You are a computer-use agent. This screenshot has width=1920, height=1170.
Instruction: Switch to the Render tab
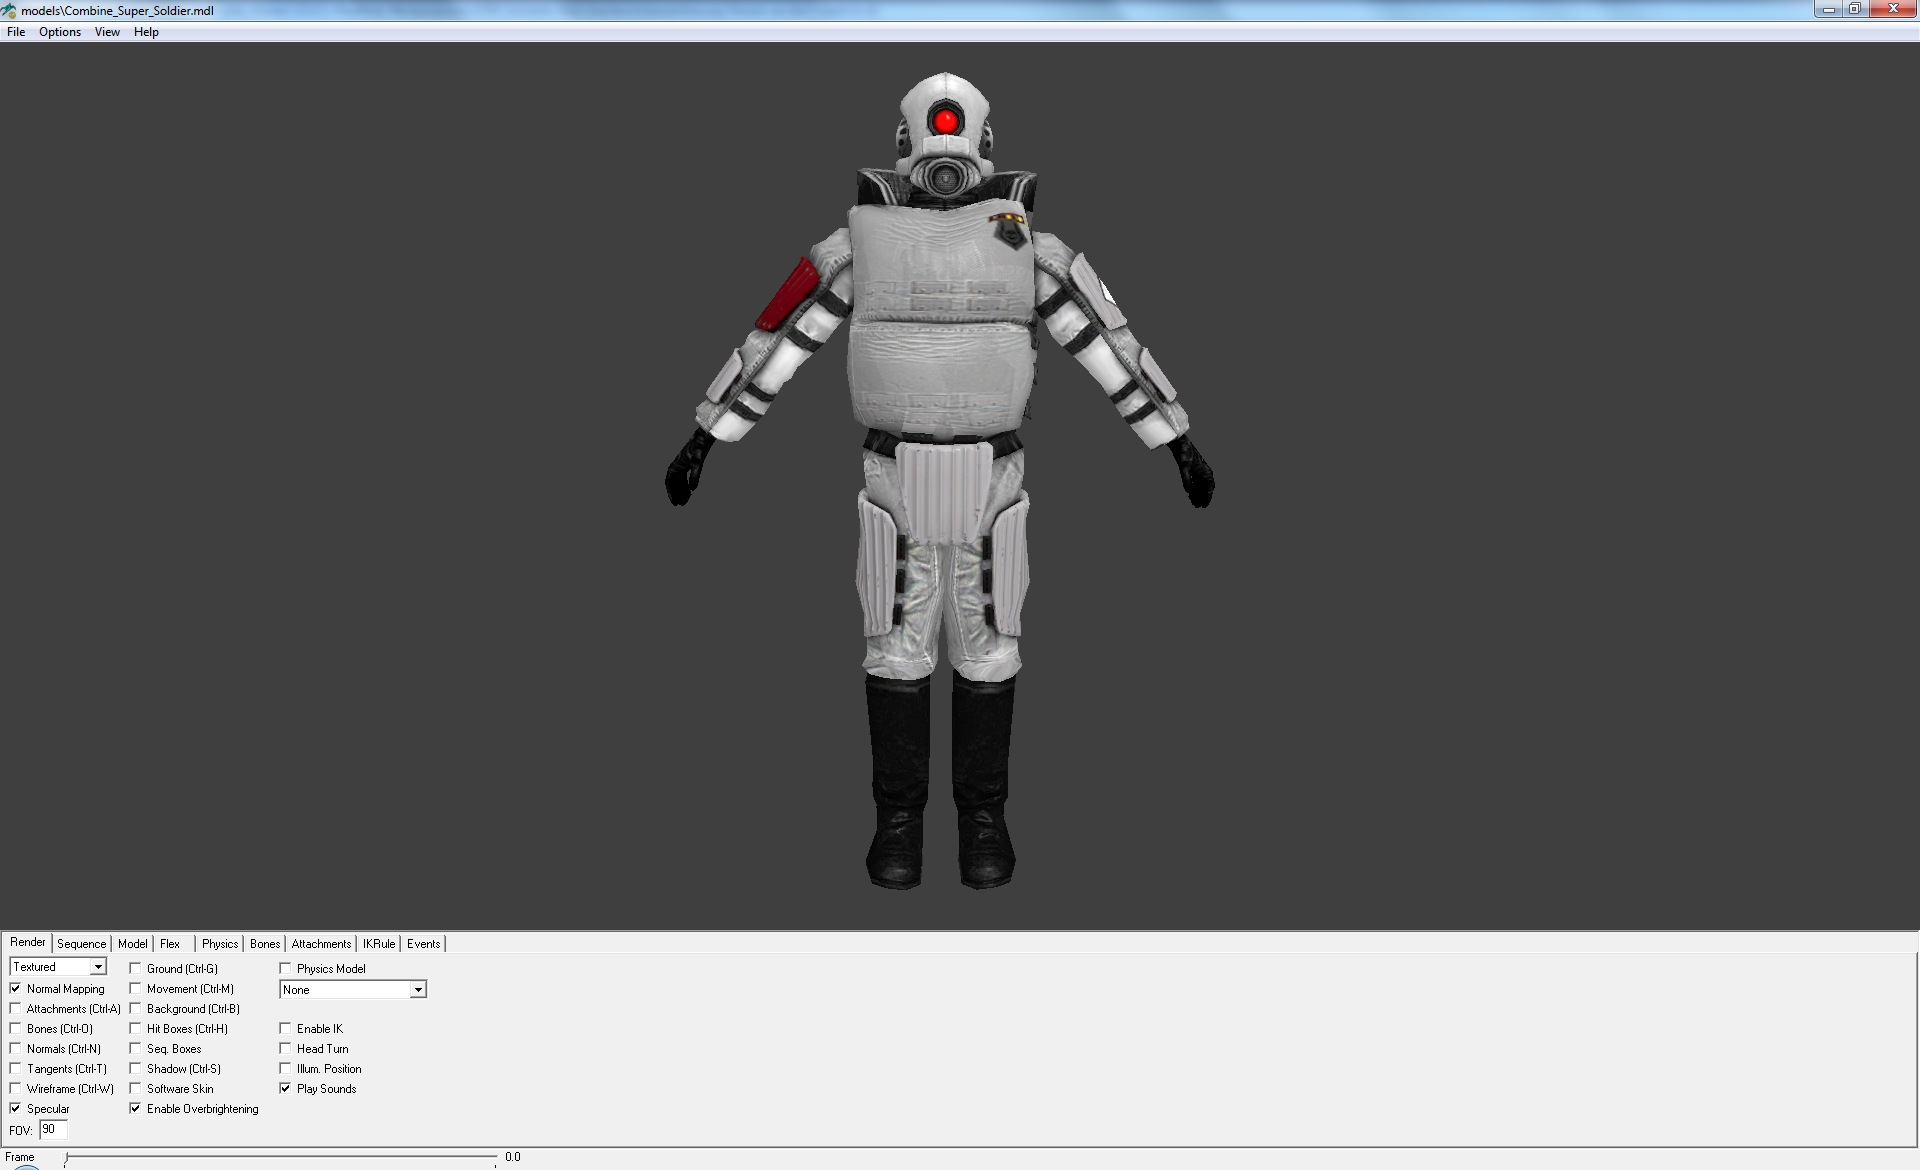pyautogui.click(x=28, y=942)
